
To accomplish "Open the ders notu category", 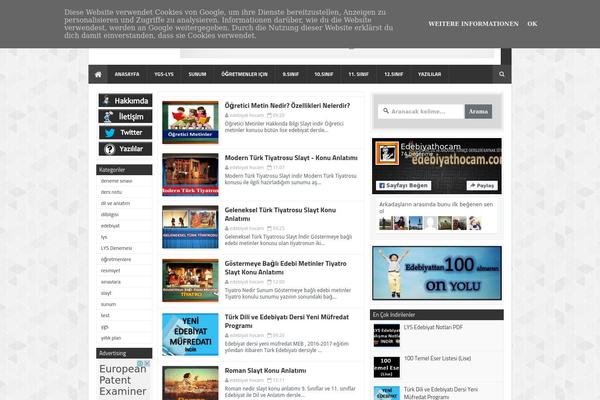I will click(x=111, y=192).
